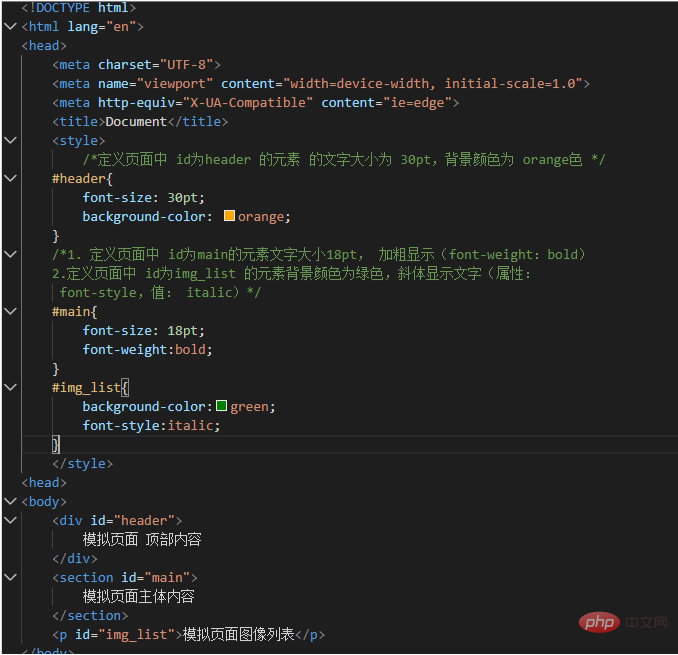
Task: Collapse the #img_list rule fold arrow
Action: (x=10, y=387)
